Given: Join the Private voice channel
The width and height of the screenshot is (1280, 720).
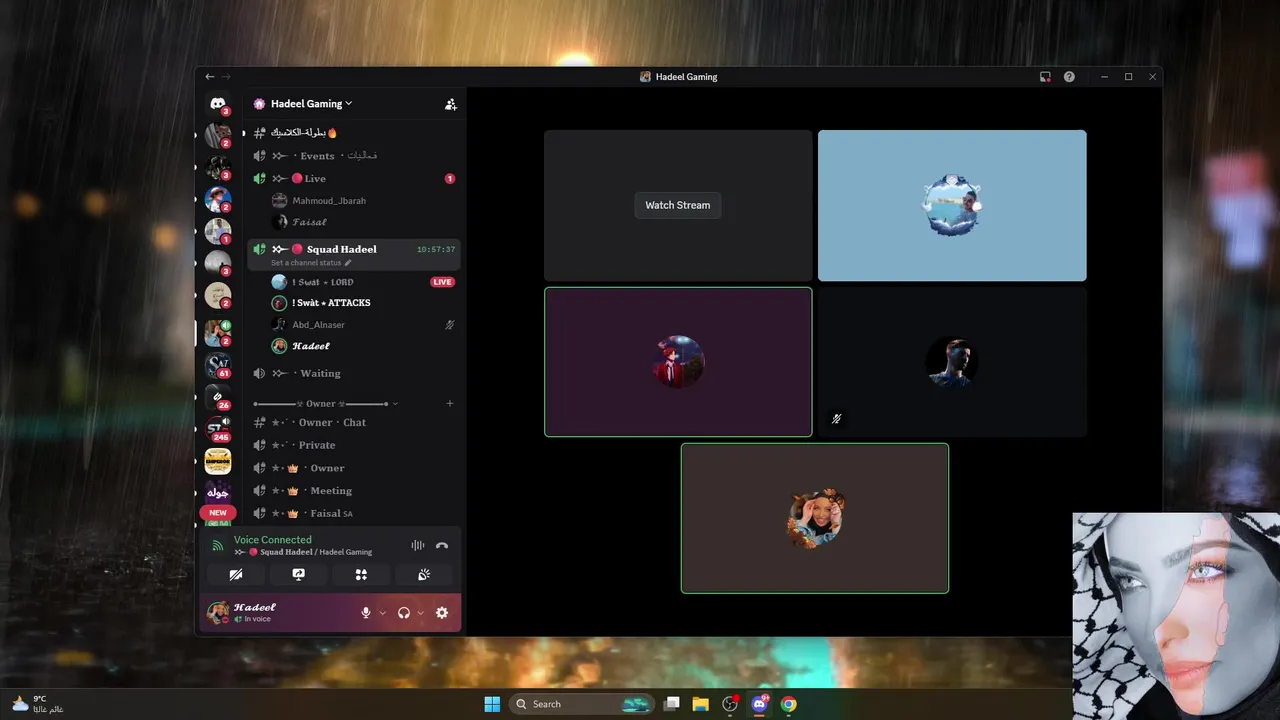Looking at the screenshot, I should [x=355, y=445].
